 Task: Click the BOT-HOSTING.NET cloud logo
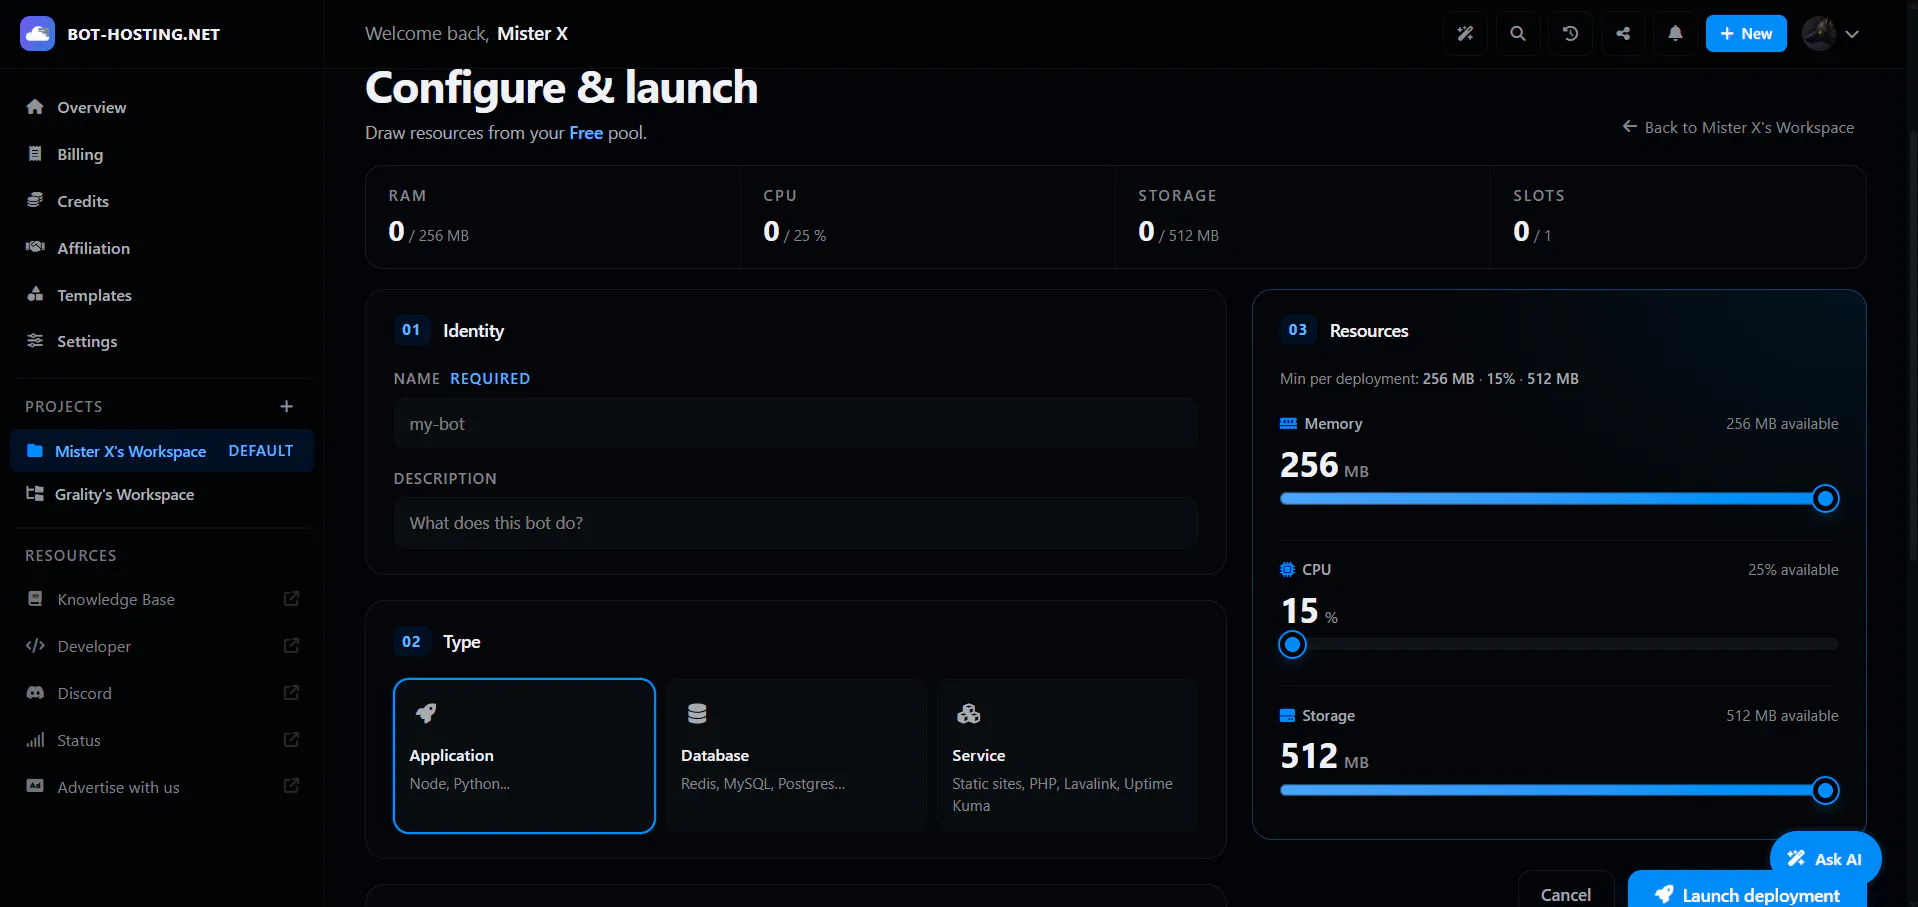[x=37, y=33]
